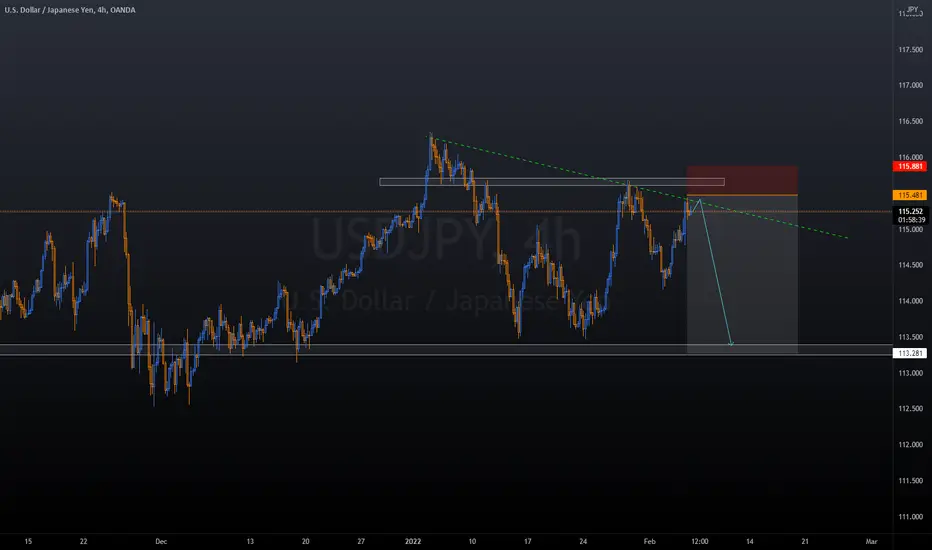Click the white 113.281 target price tag
932x550 pixels.
tap(910, 353)
